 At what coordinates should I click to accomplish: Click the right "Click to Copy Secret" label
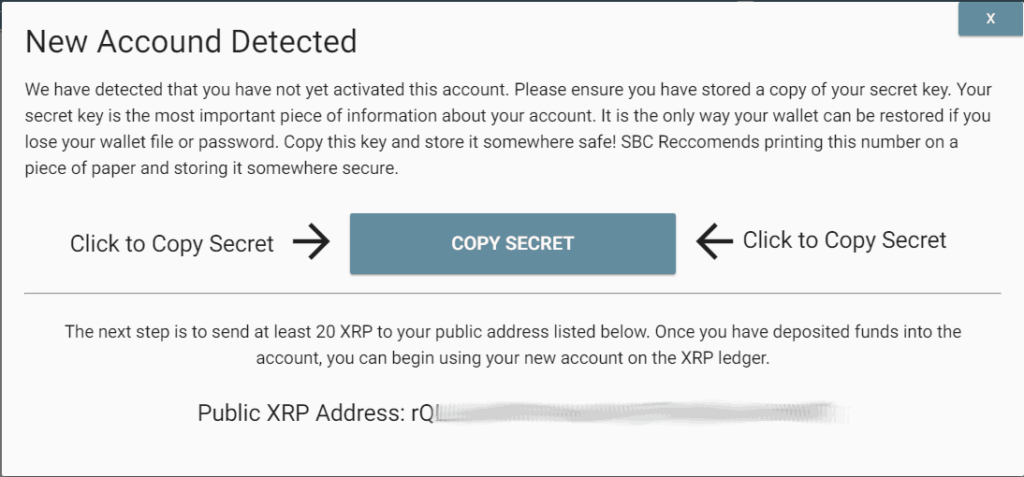(x=844, y=240)
